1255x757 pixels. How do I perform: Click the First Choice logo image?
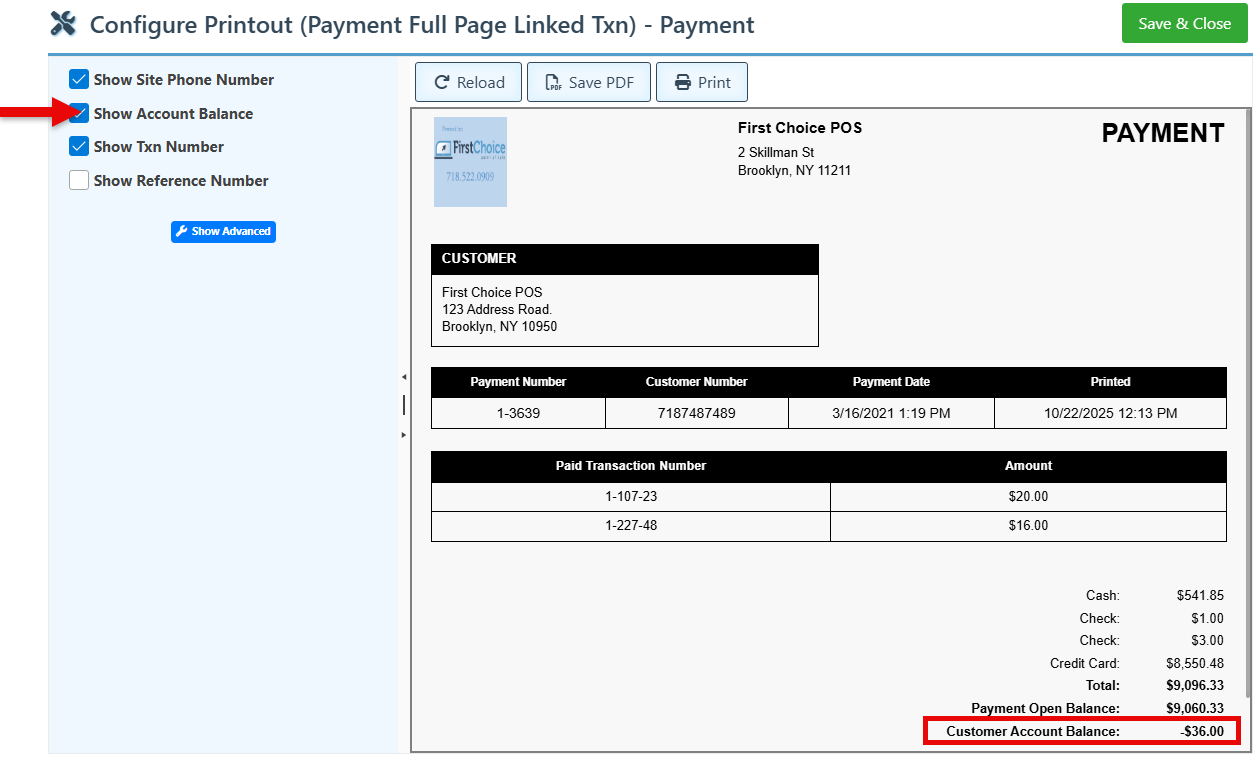coord(470,162)
